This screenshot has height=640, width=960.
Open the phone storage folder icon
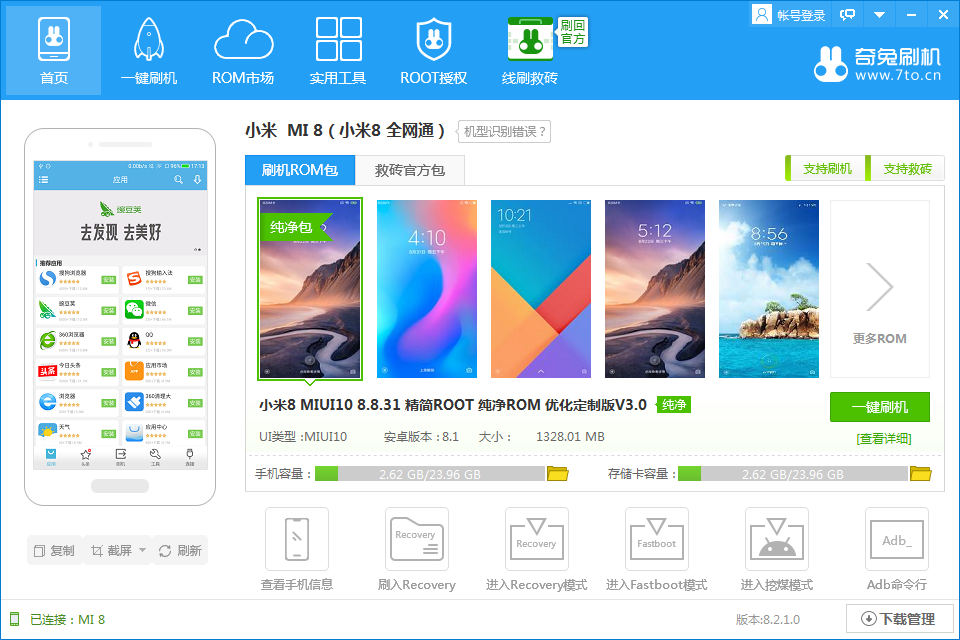(557, 474)
